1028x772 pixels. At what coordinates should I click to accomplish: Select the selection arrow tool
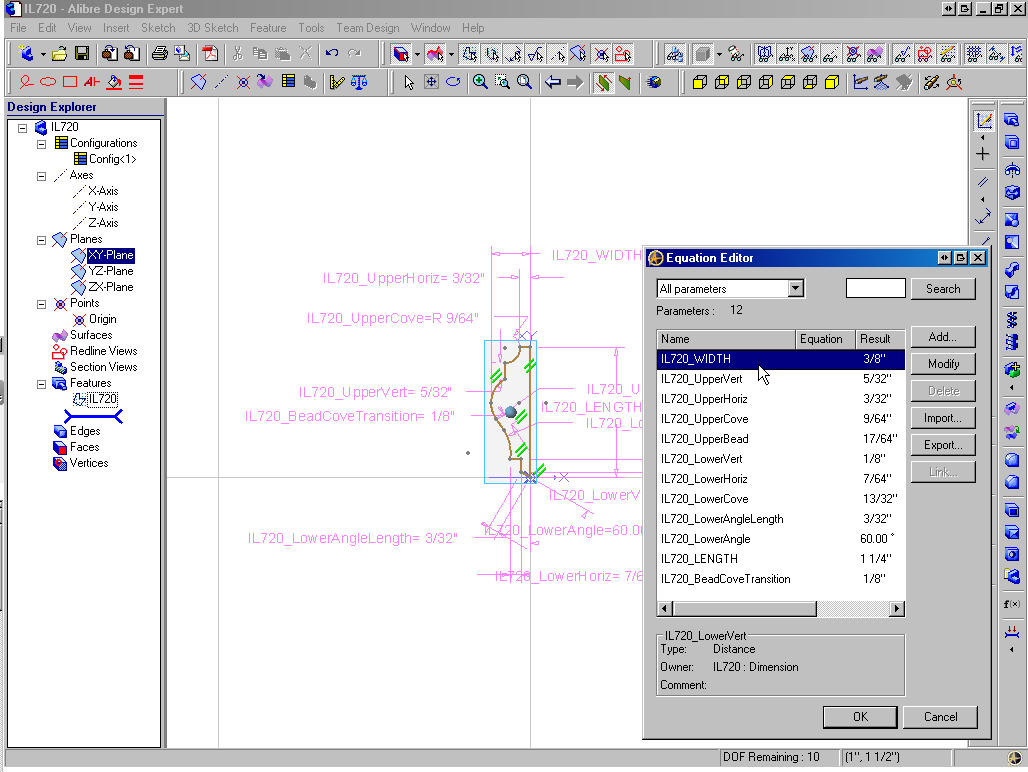coord(409,81)
